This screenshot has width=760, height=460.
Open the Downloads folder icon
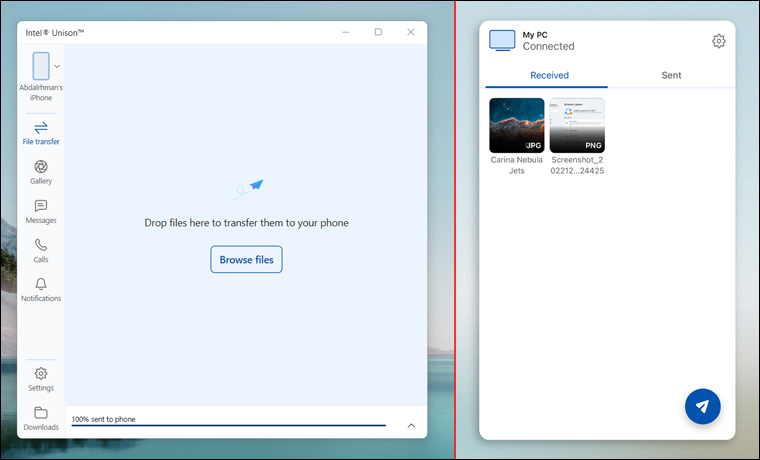pos(41,417)
